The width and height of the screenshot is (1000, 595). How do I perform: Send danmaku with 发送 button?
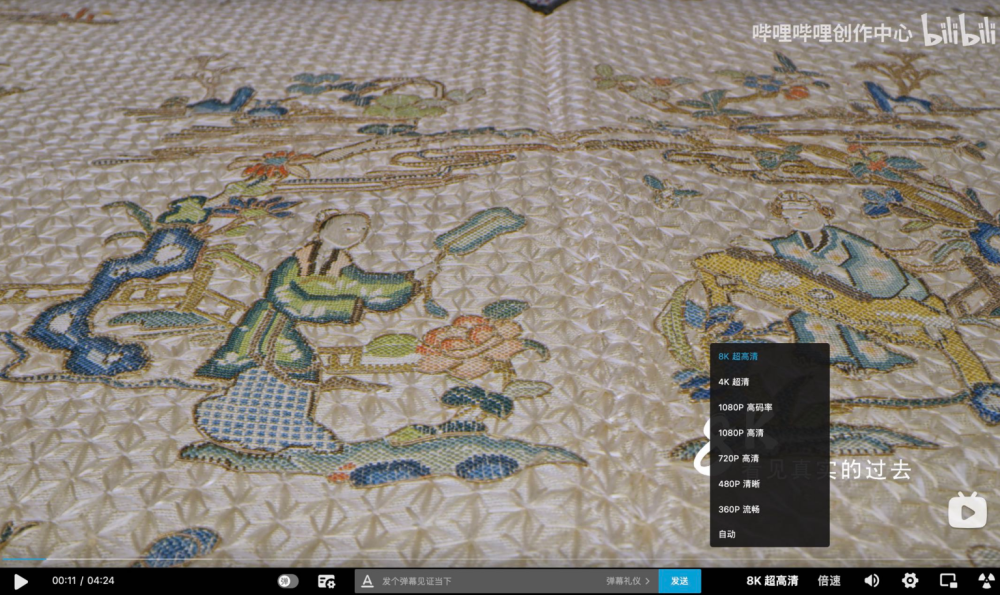pyautogui.click(x=679, y=581)
